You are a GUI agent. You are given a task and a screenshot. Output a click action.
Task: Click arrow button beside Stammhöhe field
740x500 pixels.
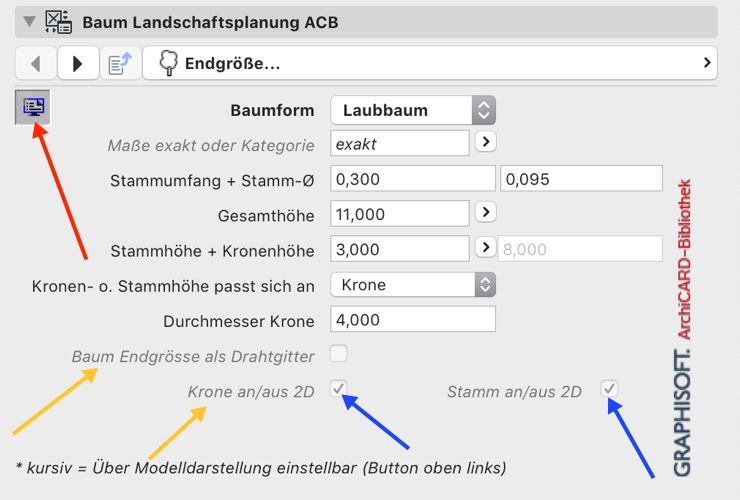tap(484, 248)
